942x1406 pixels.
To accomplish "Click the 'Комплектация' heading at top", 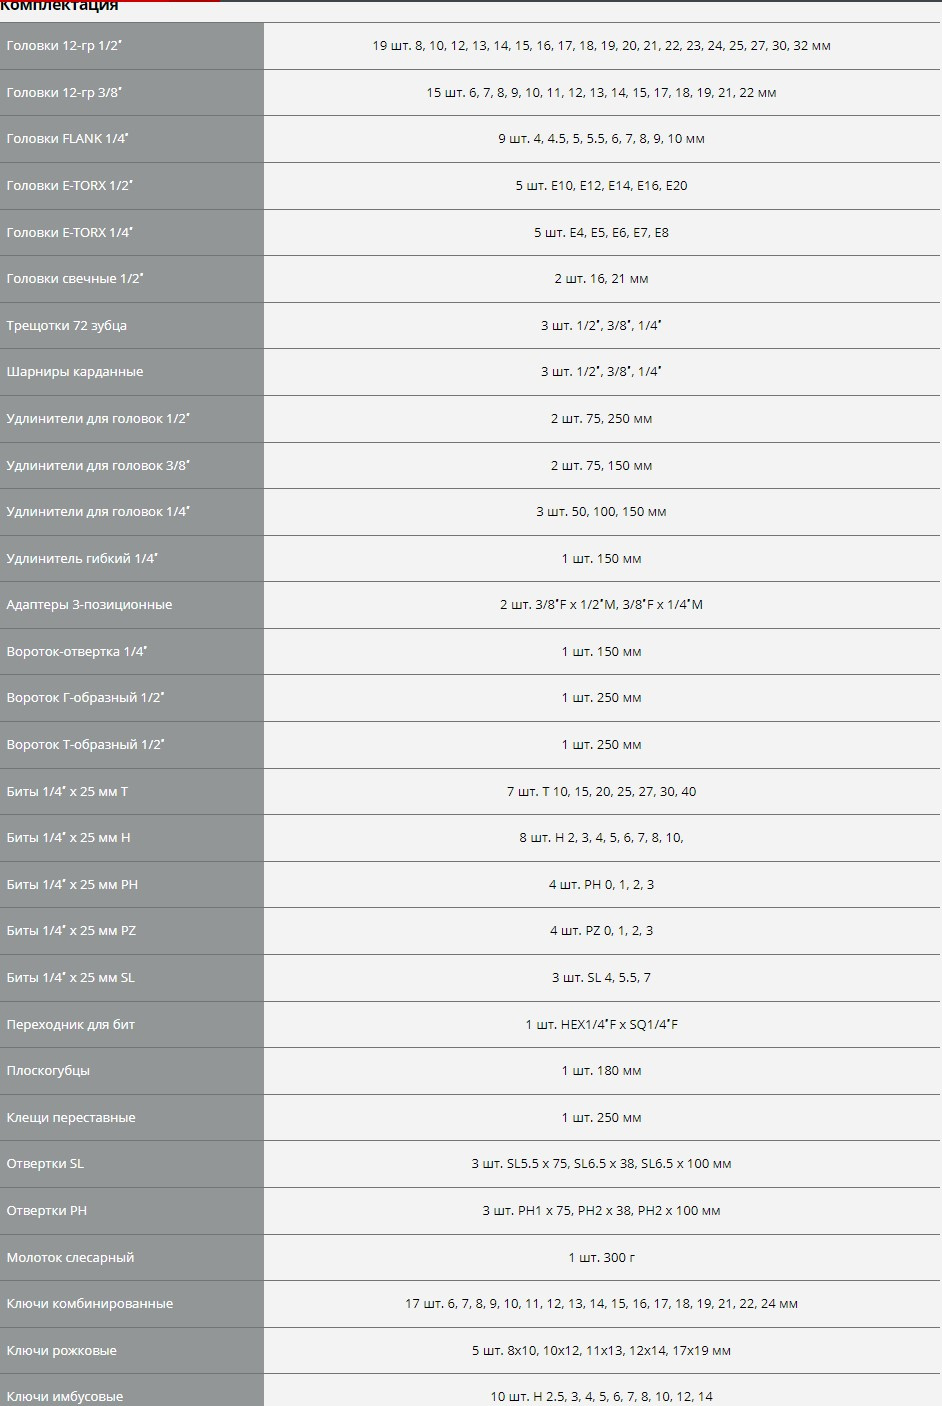I will pyautogui.click(x=59, y=6).
